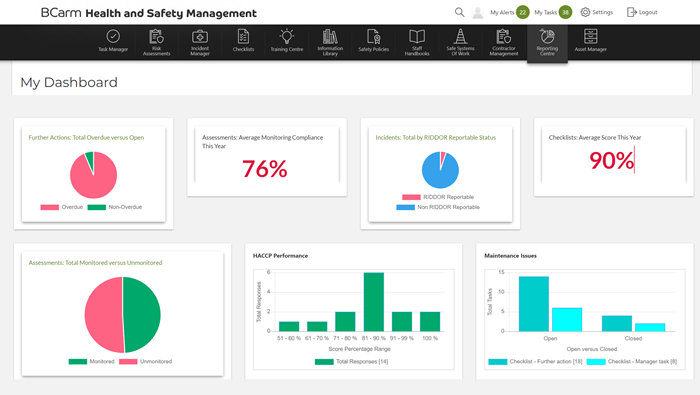Open the Contractor Management icon
700x395 pixels.
click(504, 37)
